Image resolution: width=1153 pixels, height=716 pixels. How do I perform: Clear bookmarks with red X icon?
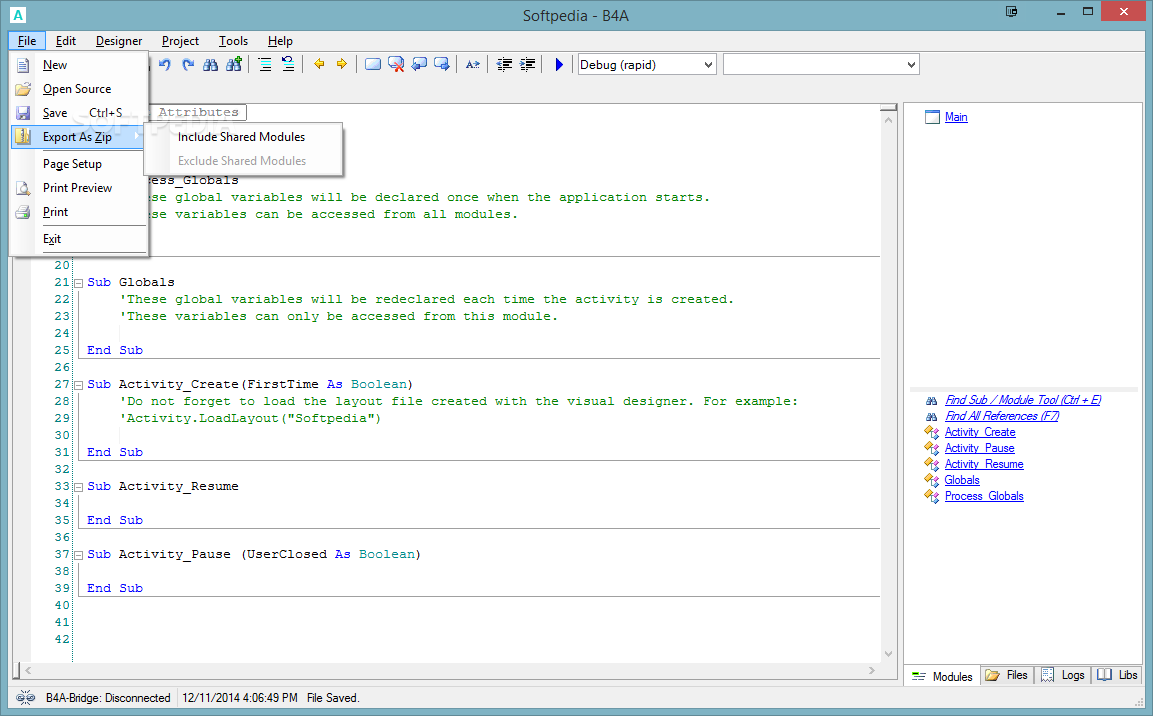pos(396,65)
